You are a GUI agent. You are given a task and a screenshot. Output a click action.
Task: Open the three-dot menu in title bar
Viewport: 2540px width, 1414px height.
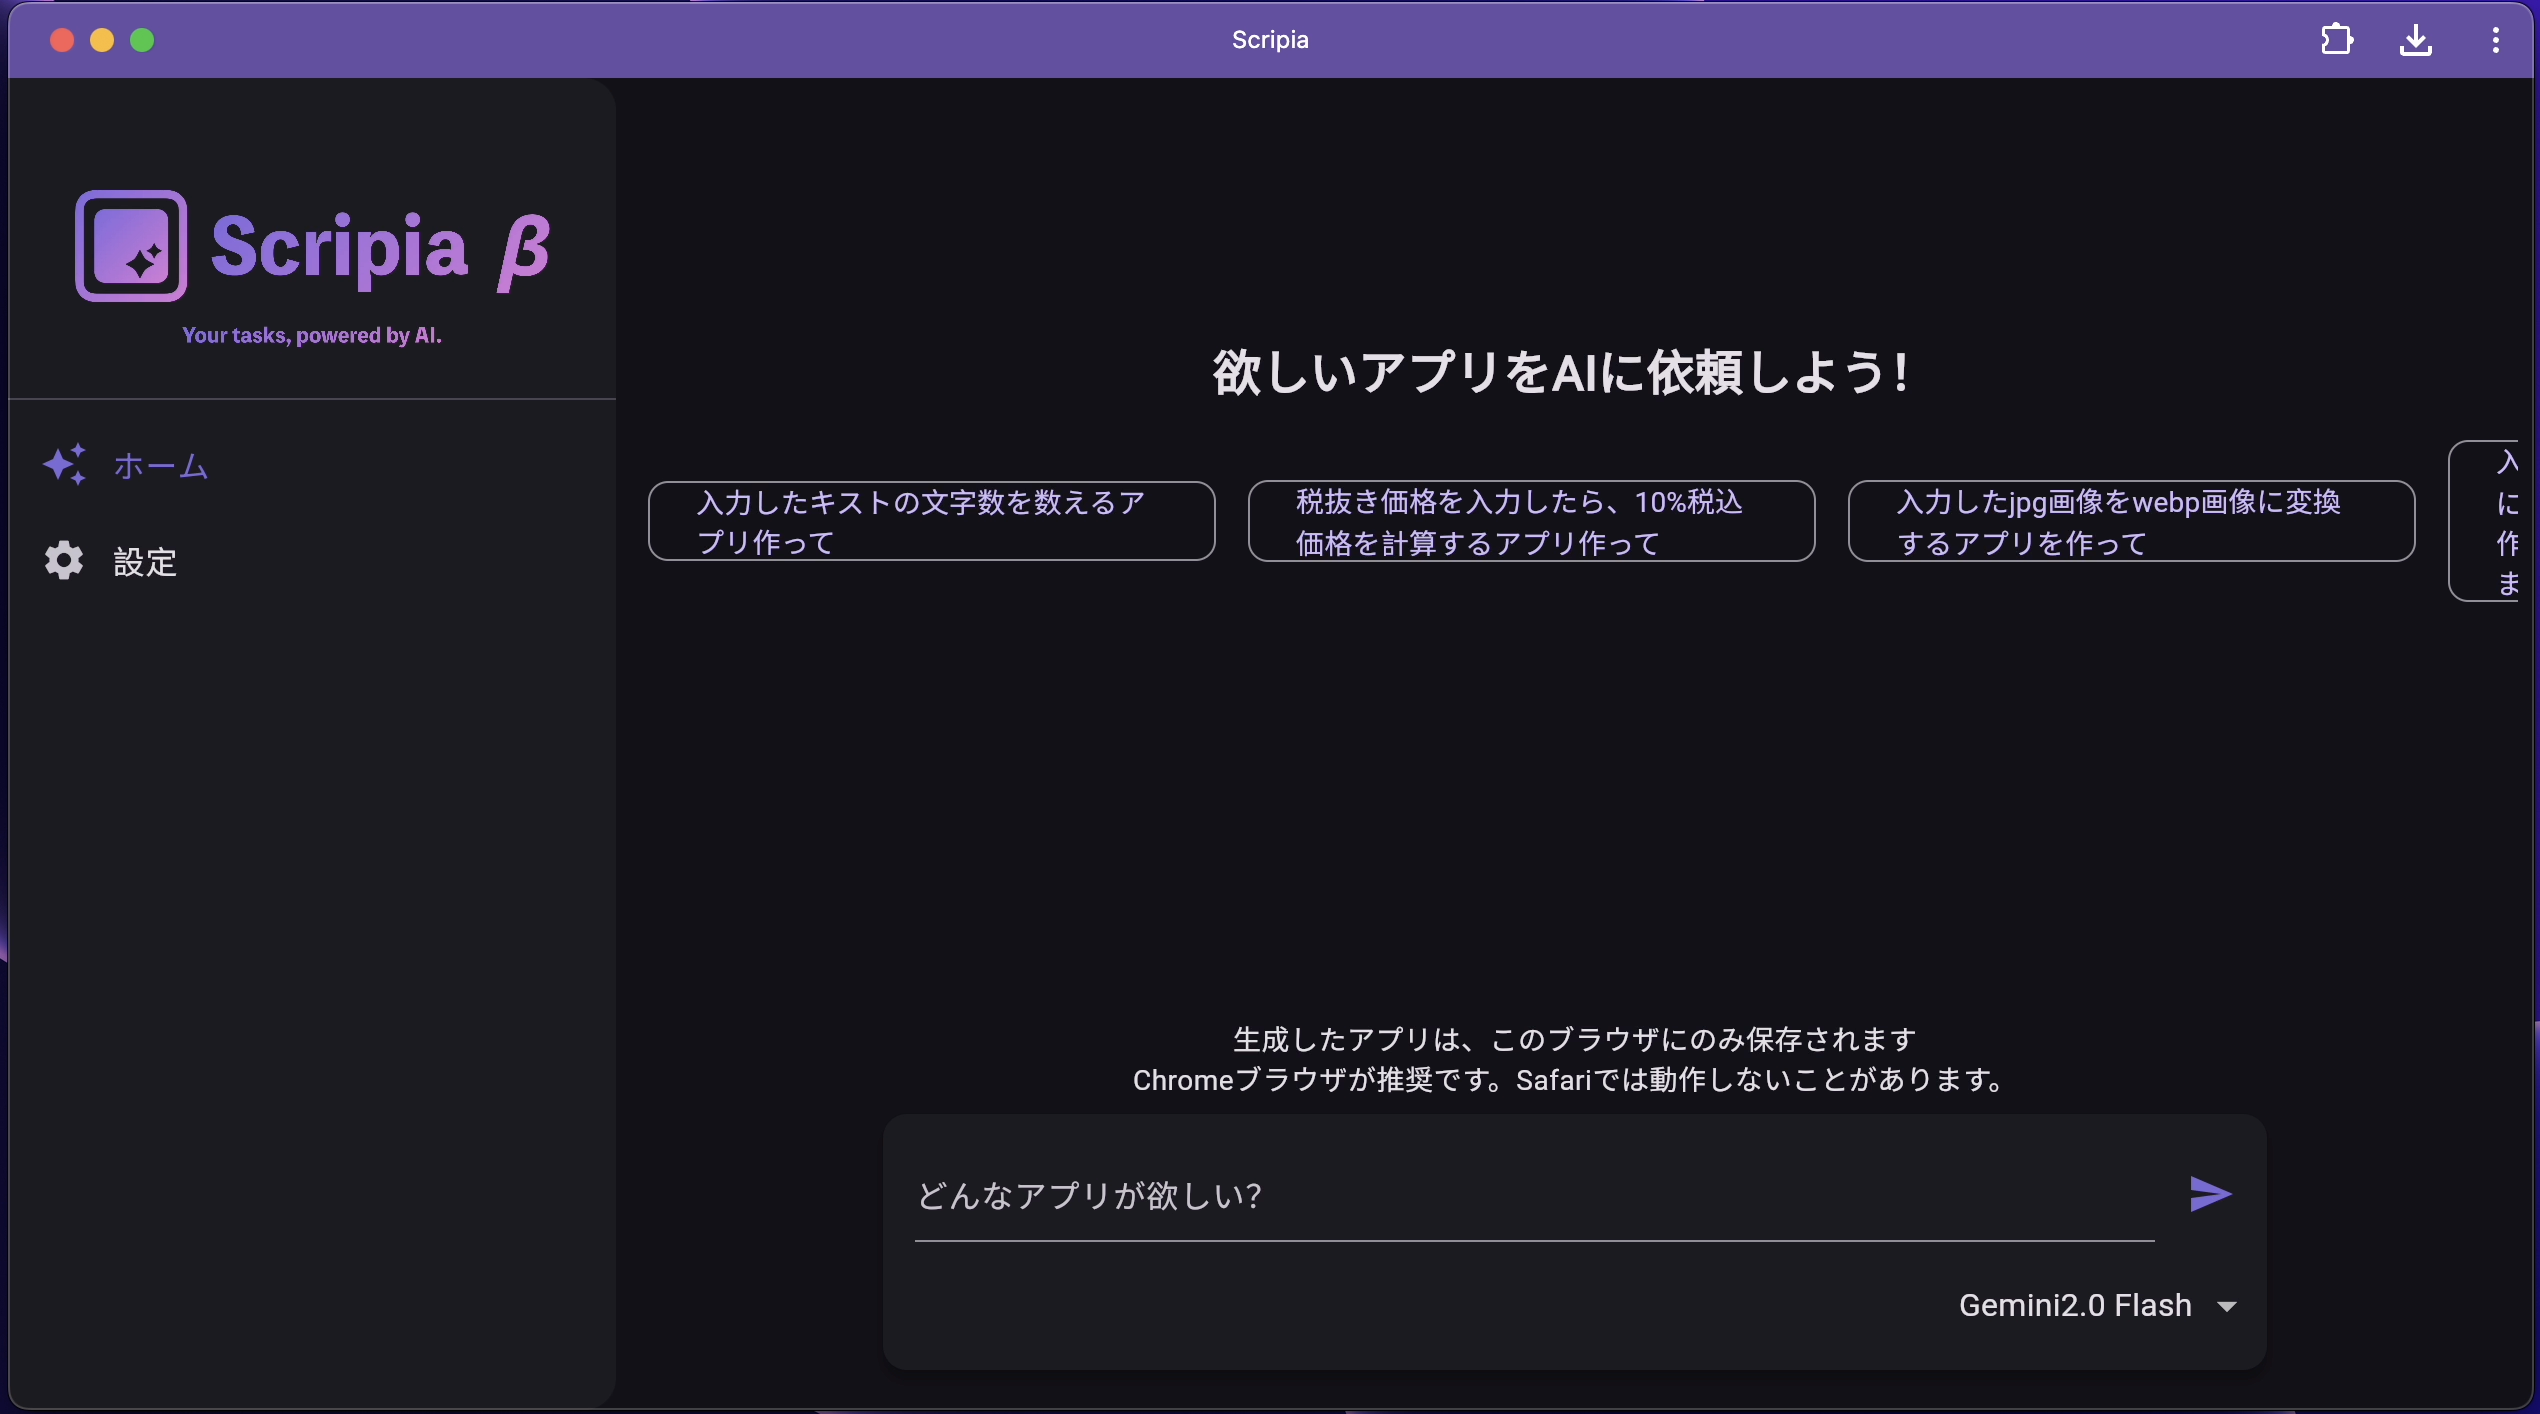(x=2496, y=40)
